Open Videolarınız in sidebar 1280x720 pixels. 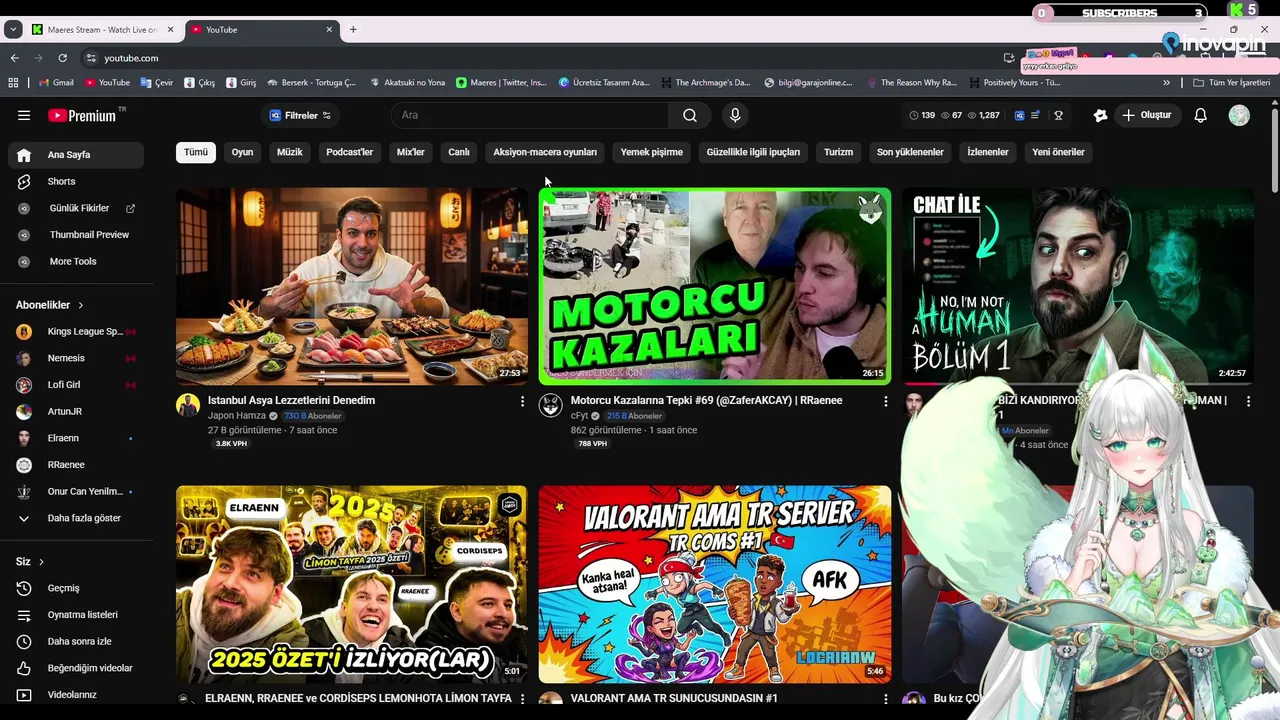[x=76, y=694]
